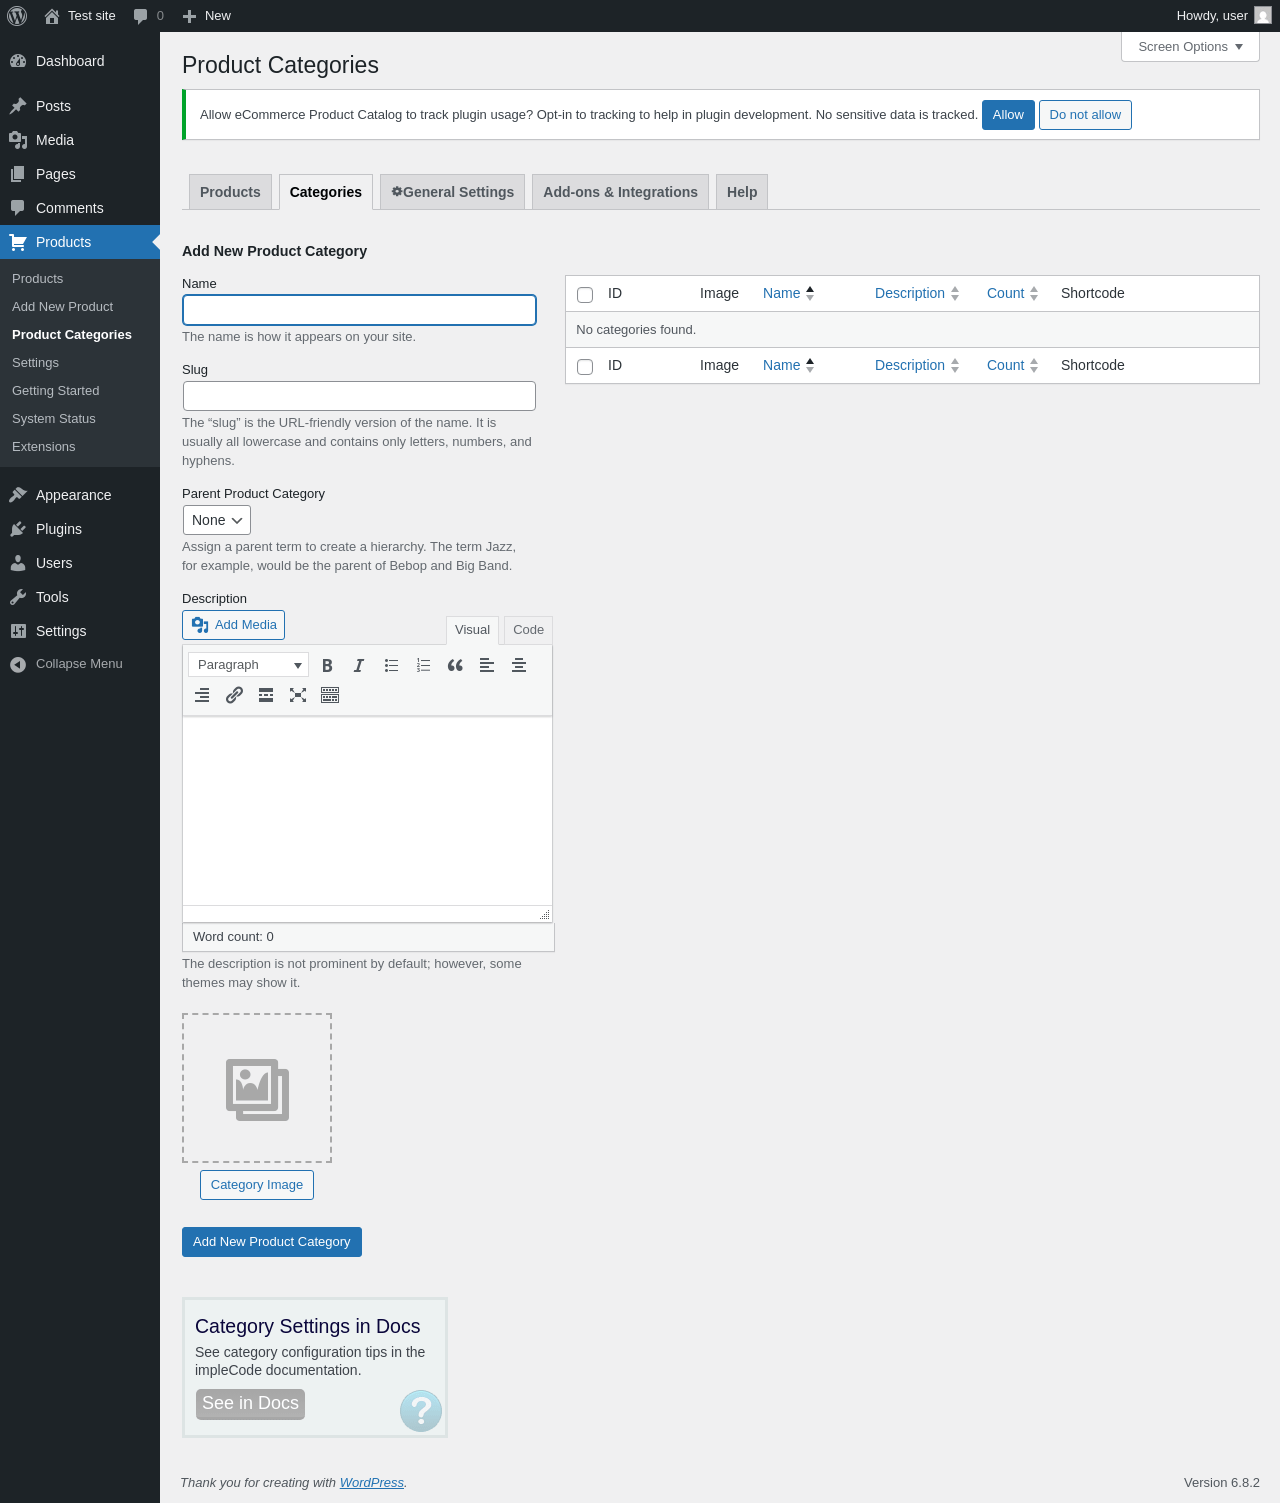Open Media in the sidebar
Viewport: 1280px width, 1503px height.
pyautogui.click(x=80, y=140)
